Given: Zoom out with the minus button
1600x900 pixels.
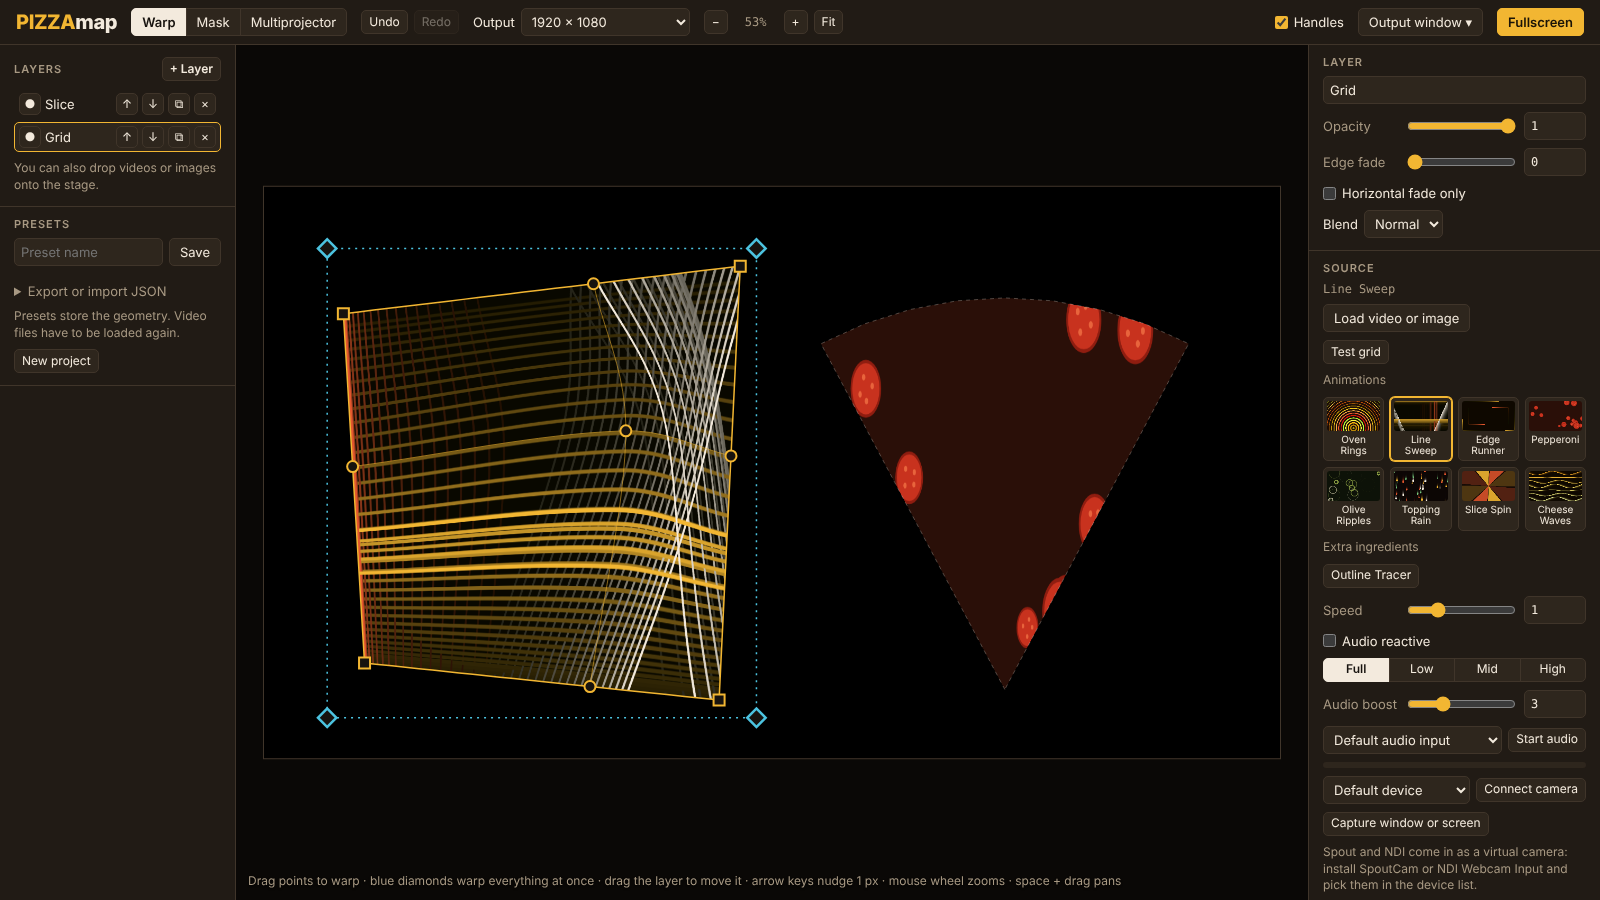Looking at the screenshot, I should pos(716,22).
